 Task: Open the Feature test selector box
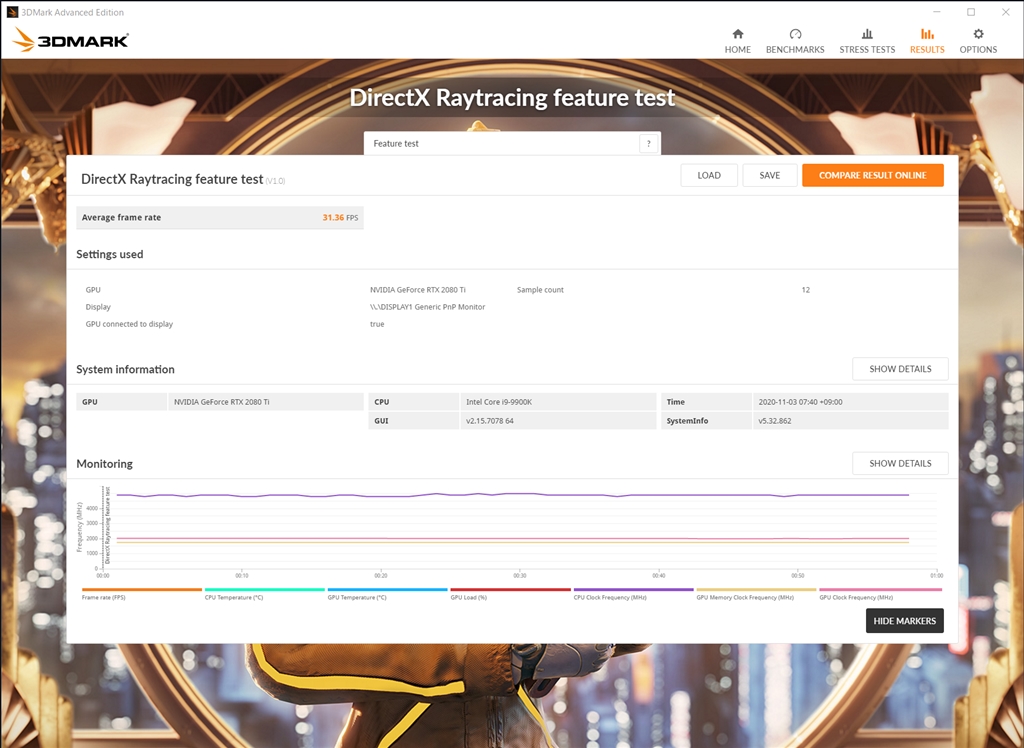(500, 144)
